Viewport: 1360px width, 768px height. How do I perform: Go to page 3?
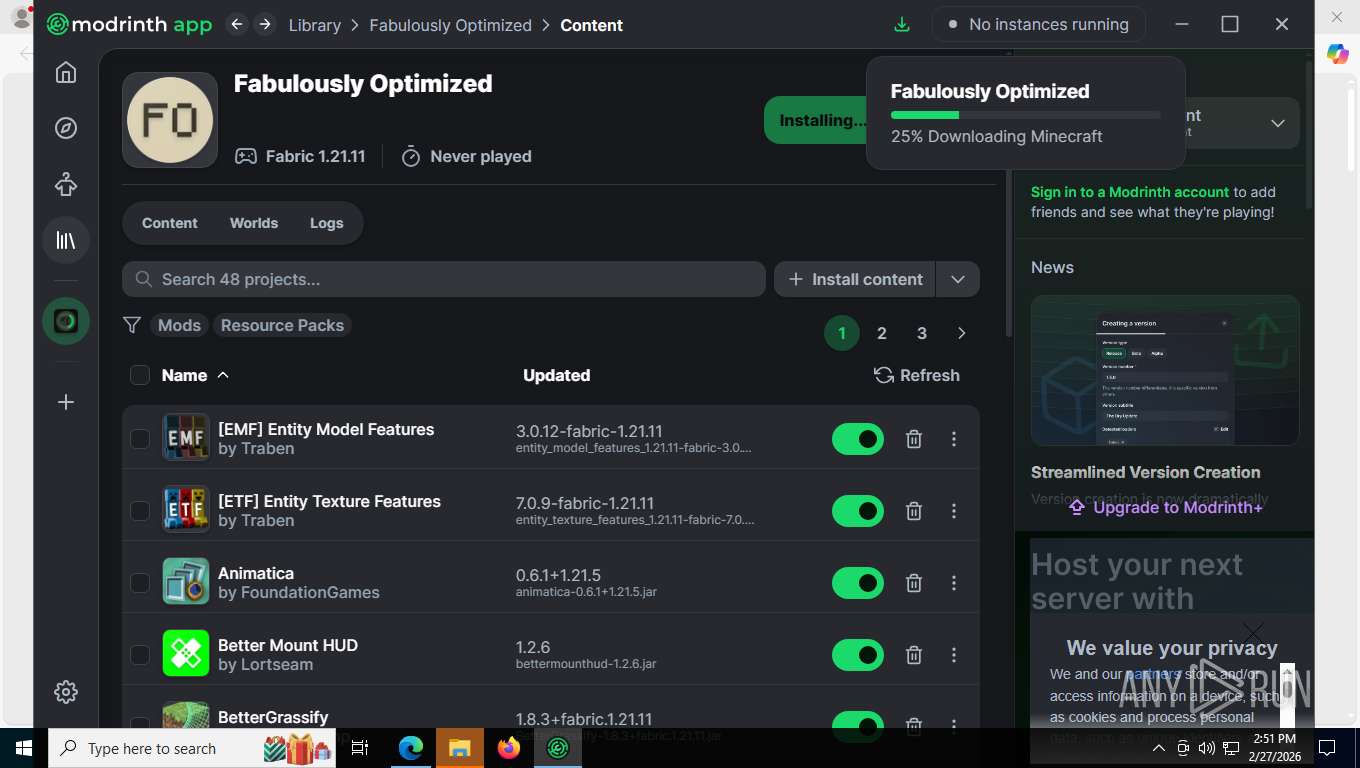coord(922,333)
